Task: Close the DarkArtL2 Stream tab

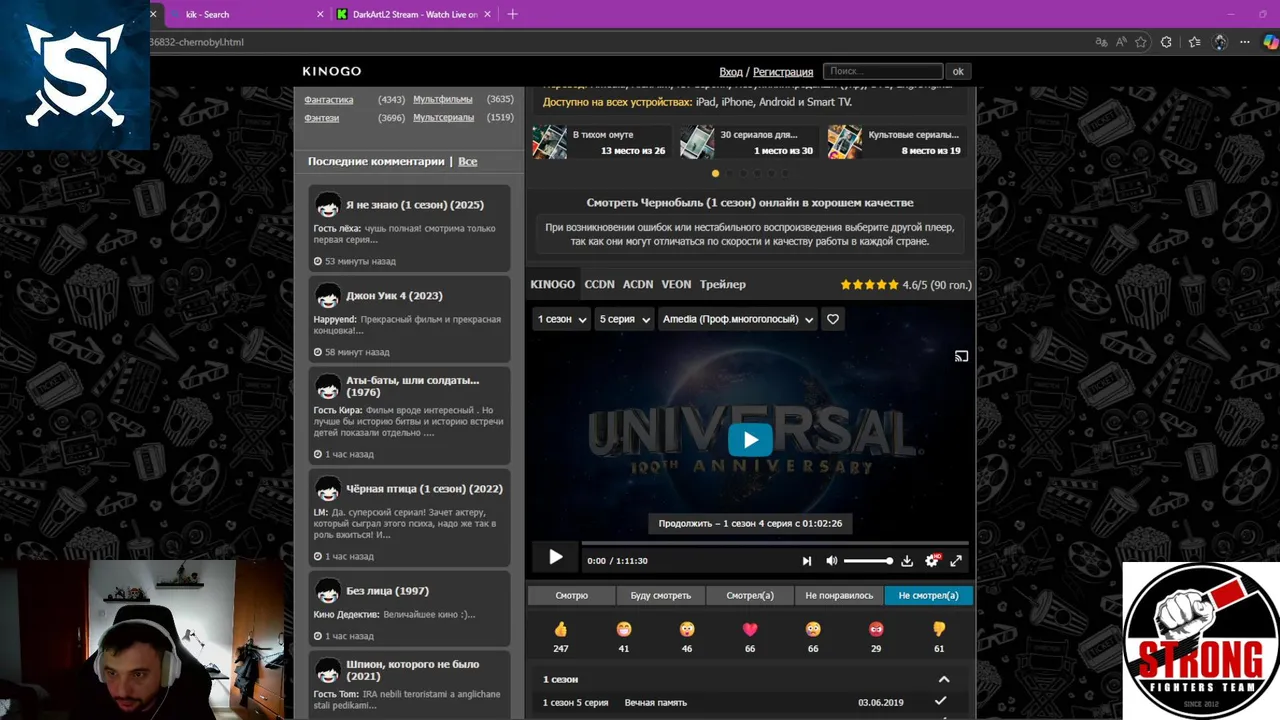Action: point(487,14)
